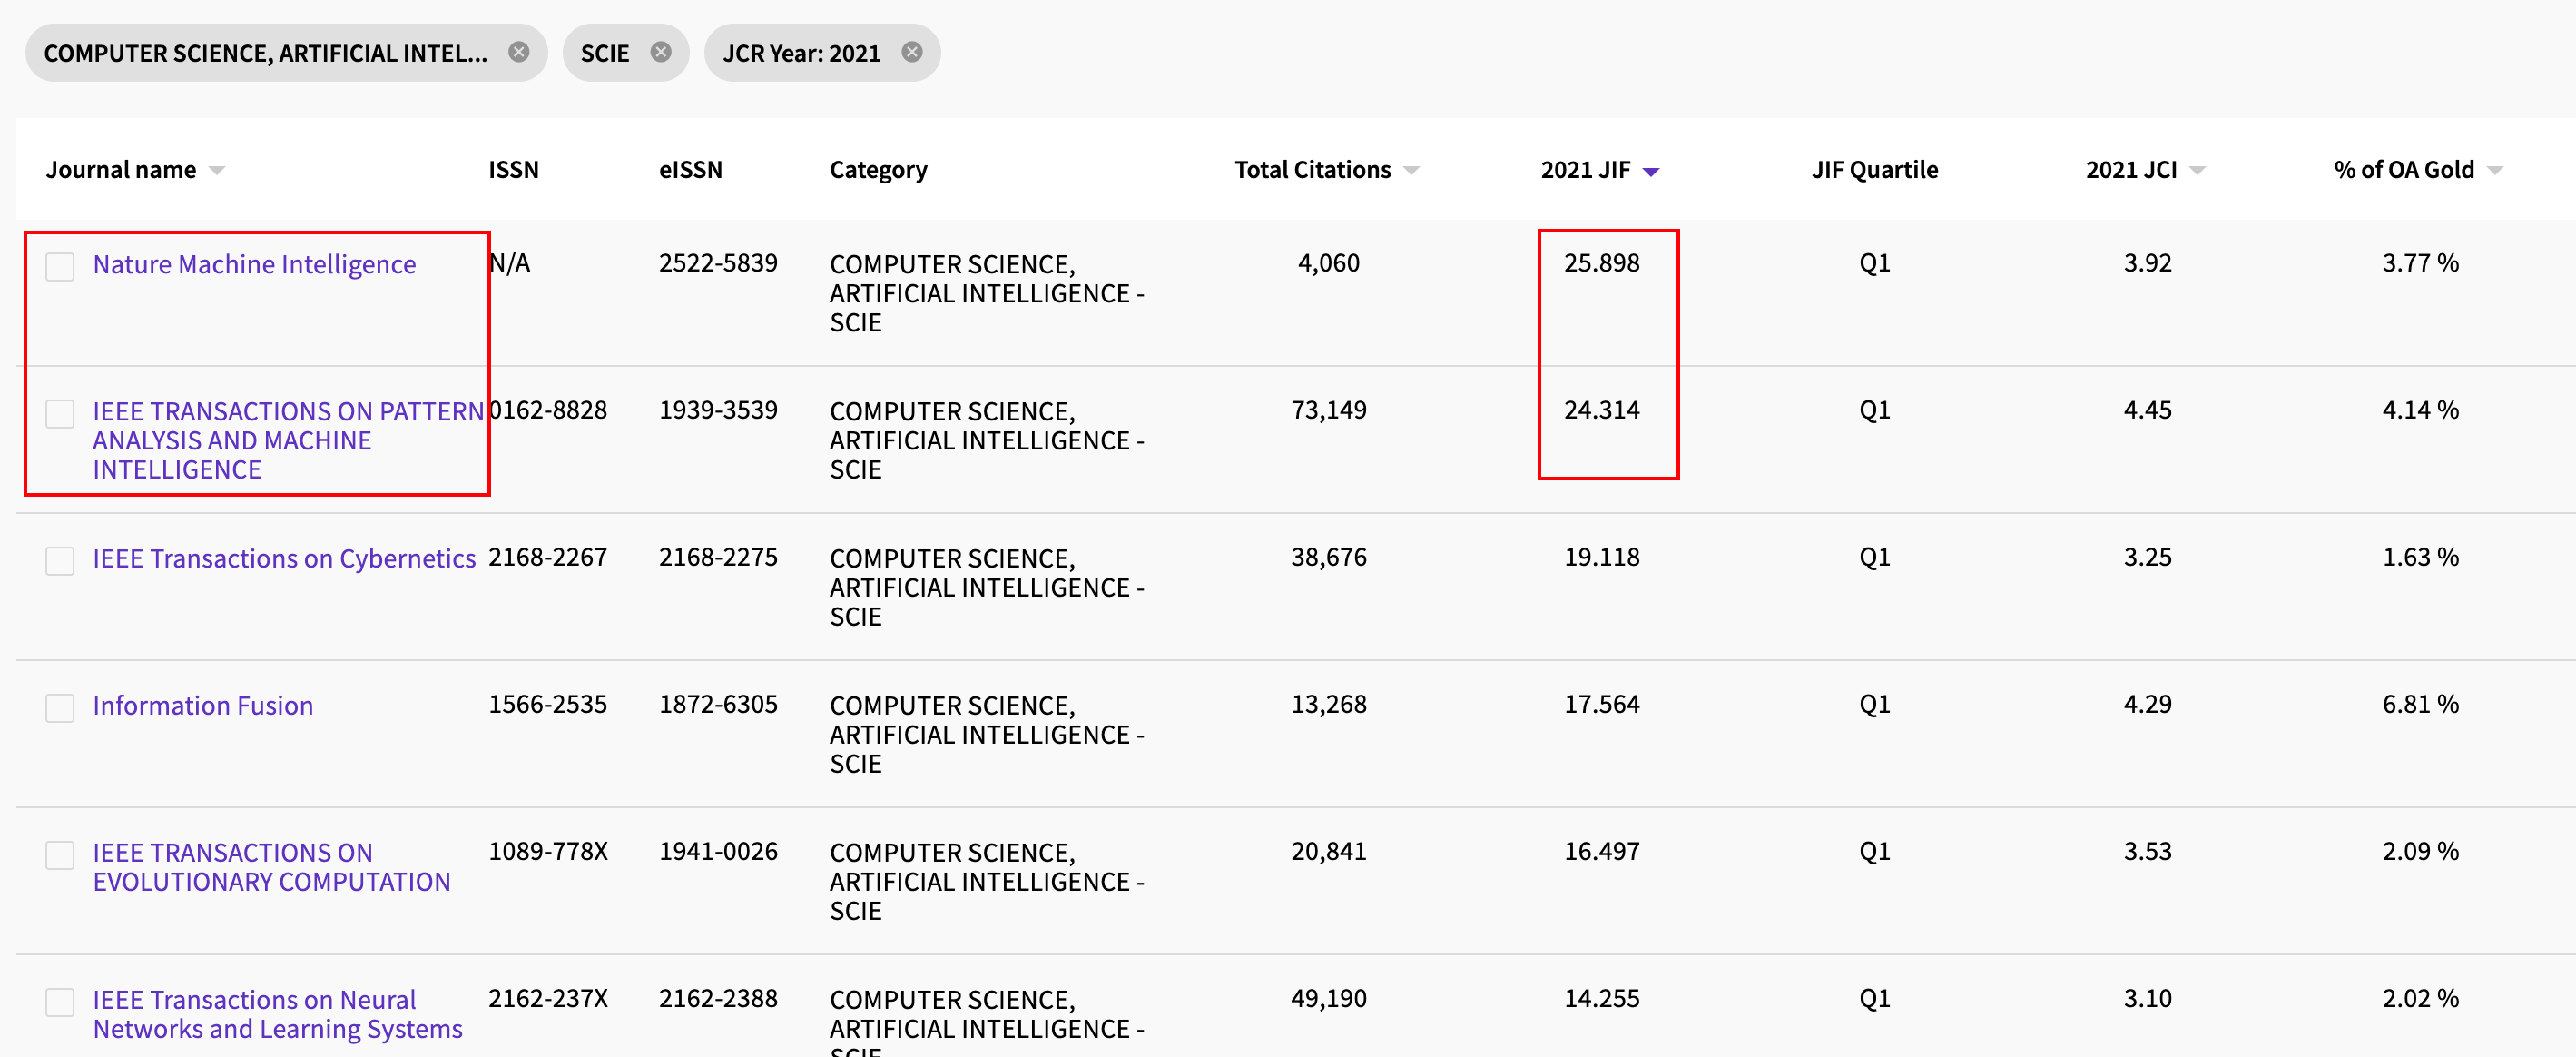Check the Nature Machine Intelligence checkbox
Viewport: 2576px width, 1057px height.
(x=60, y=266)
